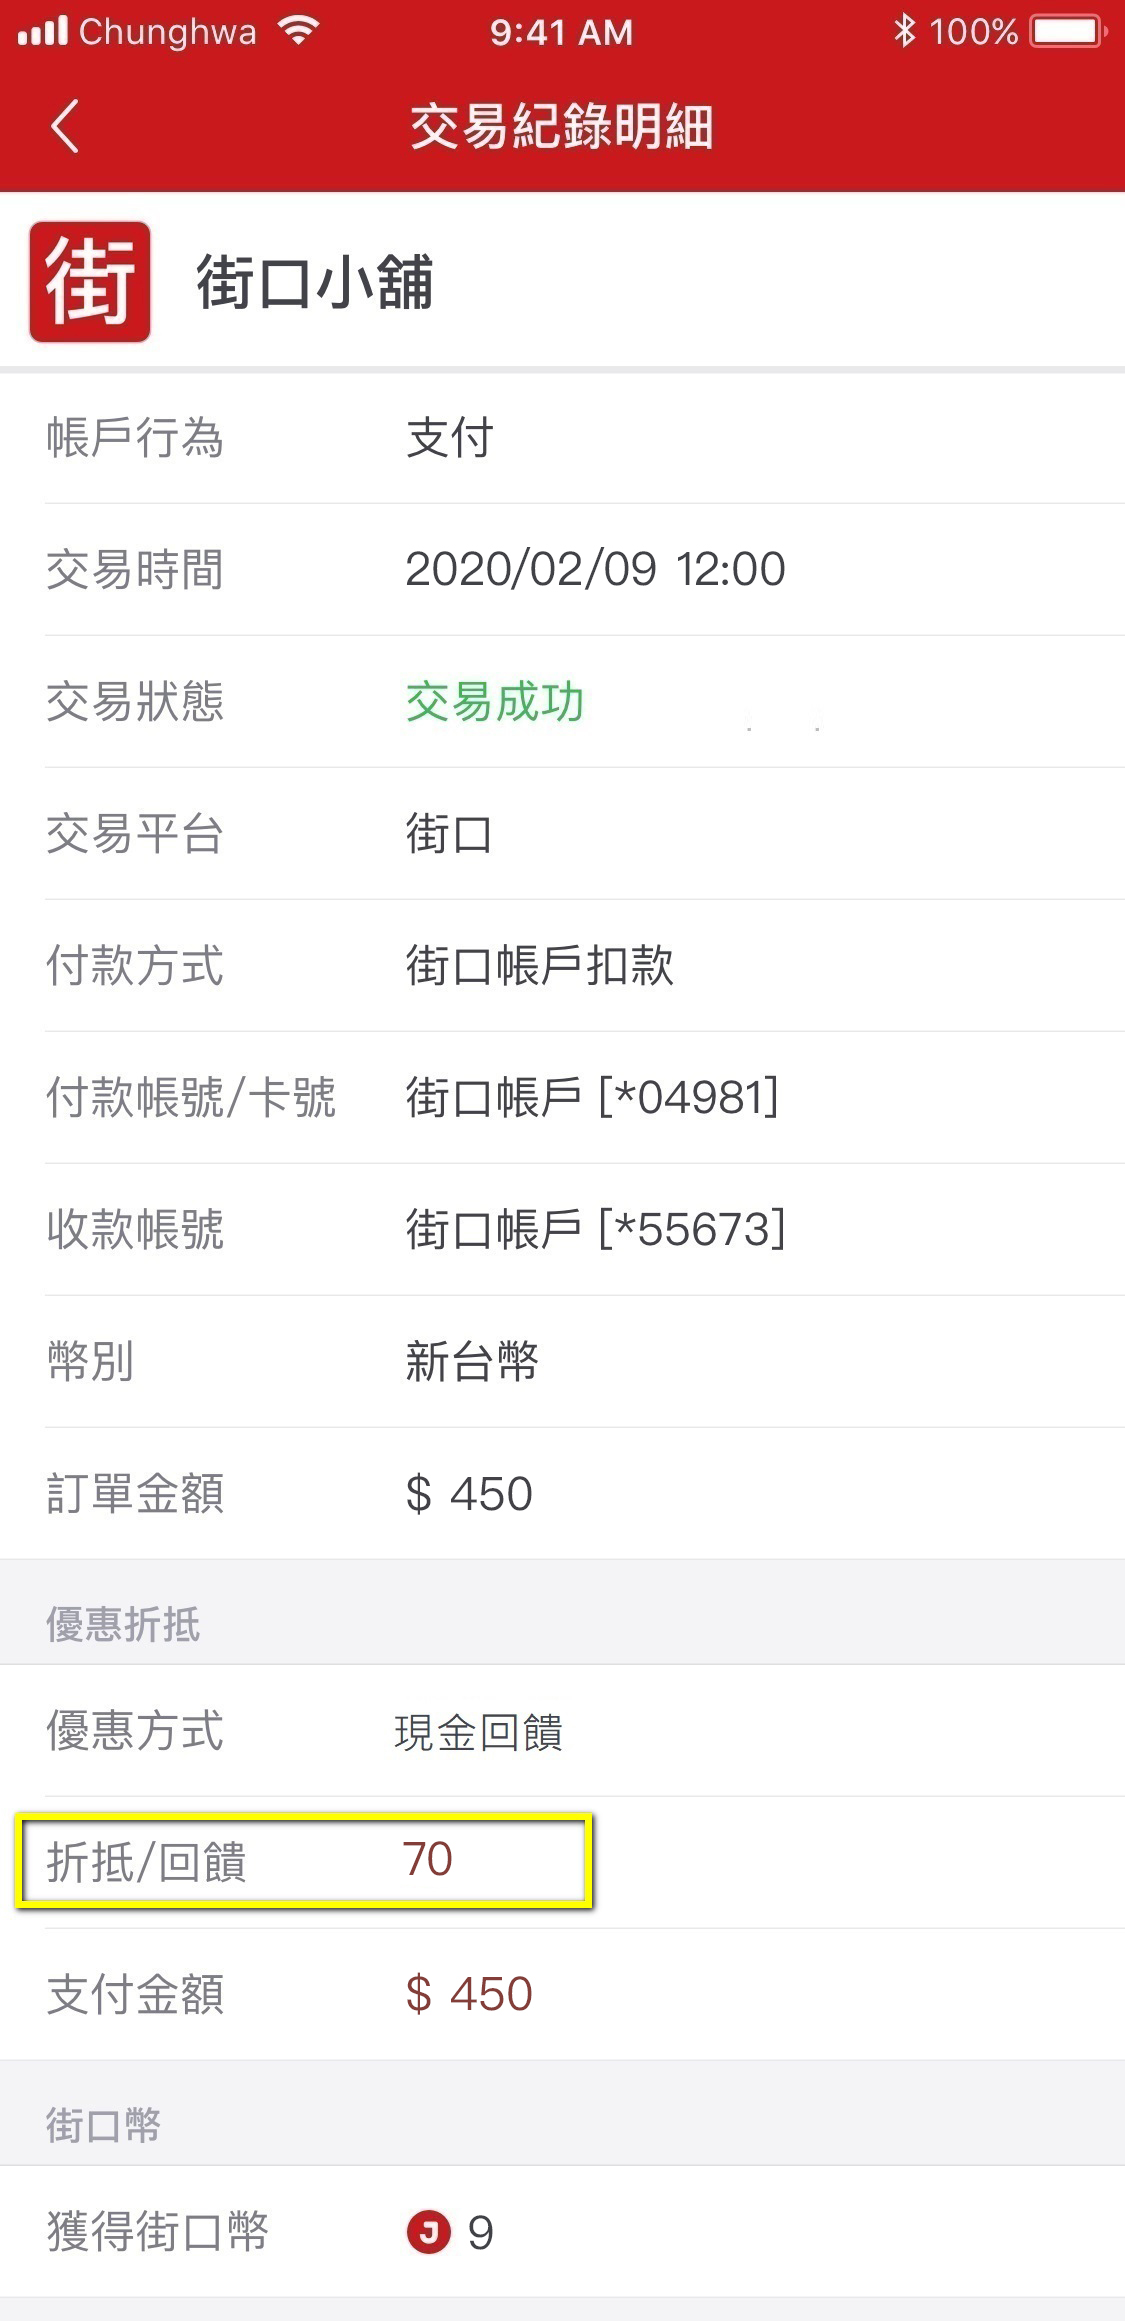This screenshot has width=1125, height=2321.
Task: Tap the 街口帳戶扣款 payment method value
Action: click(x=539, y=965)
